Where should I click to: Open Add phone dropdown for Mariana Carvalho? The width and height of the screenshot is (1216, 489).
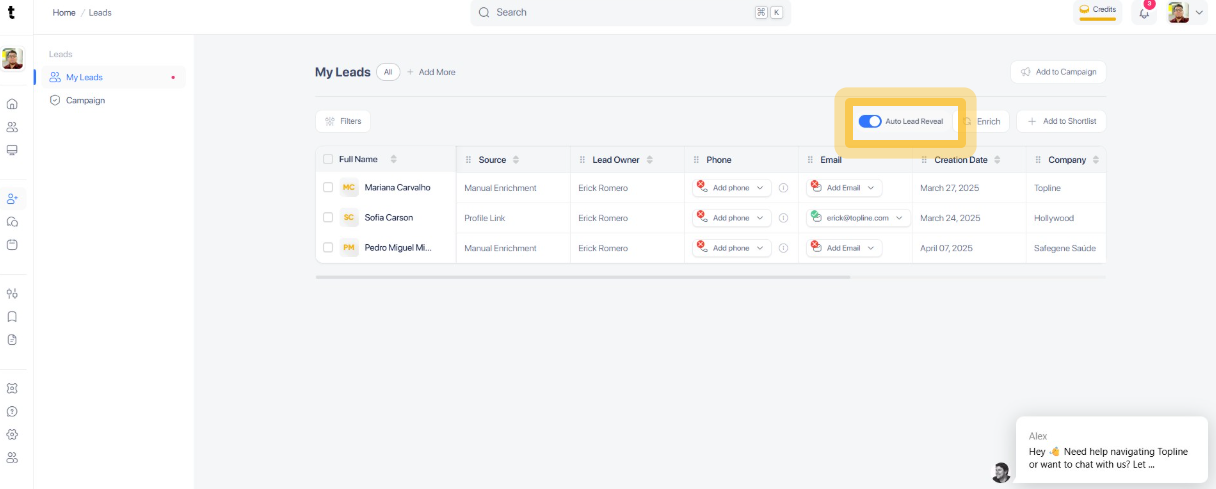point(732,188)
